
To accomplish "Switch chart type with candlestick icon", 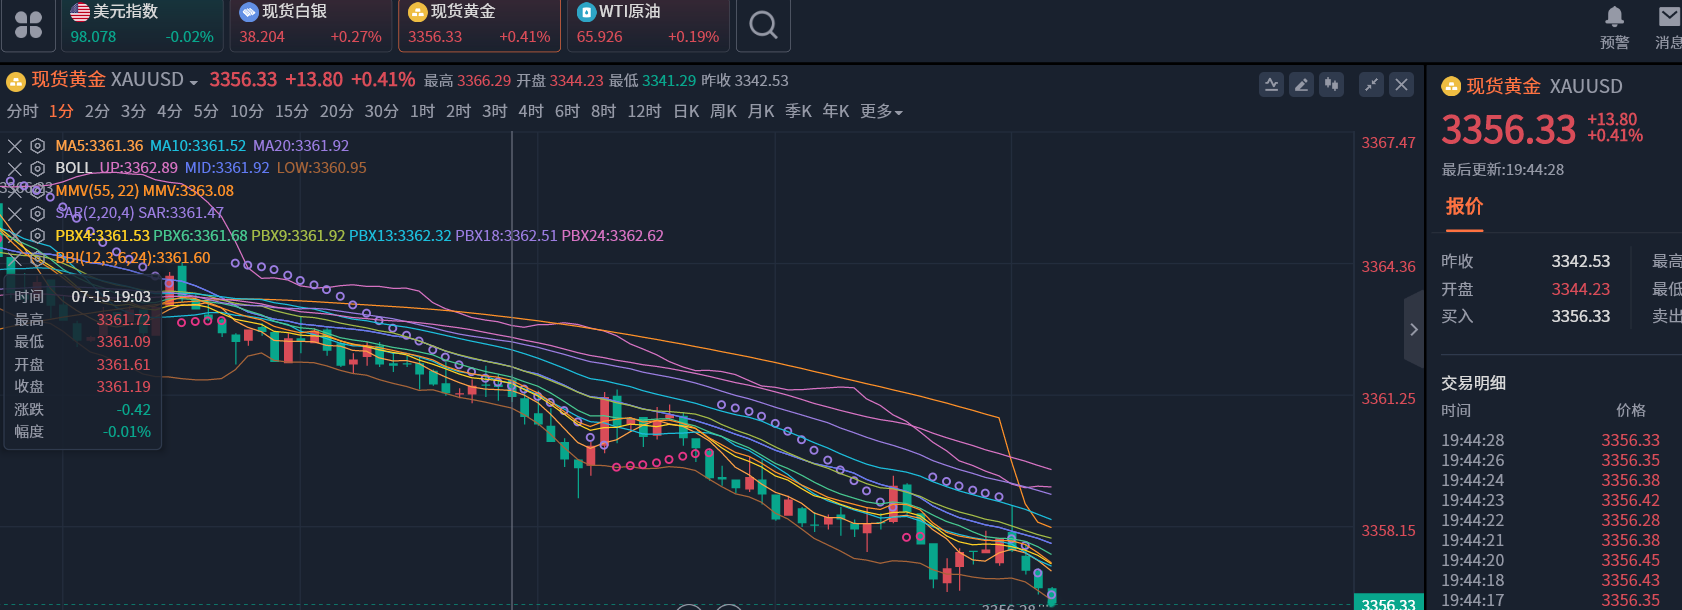I will (1331, 85).
